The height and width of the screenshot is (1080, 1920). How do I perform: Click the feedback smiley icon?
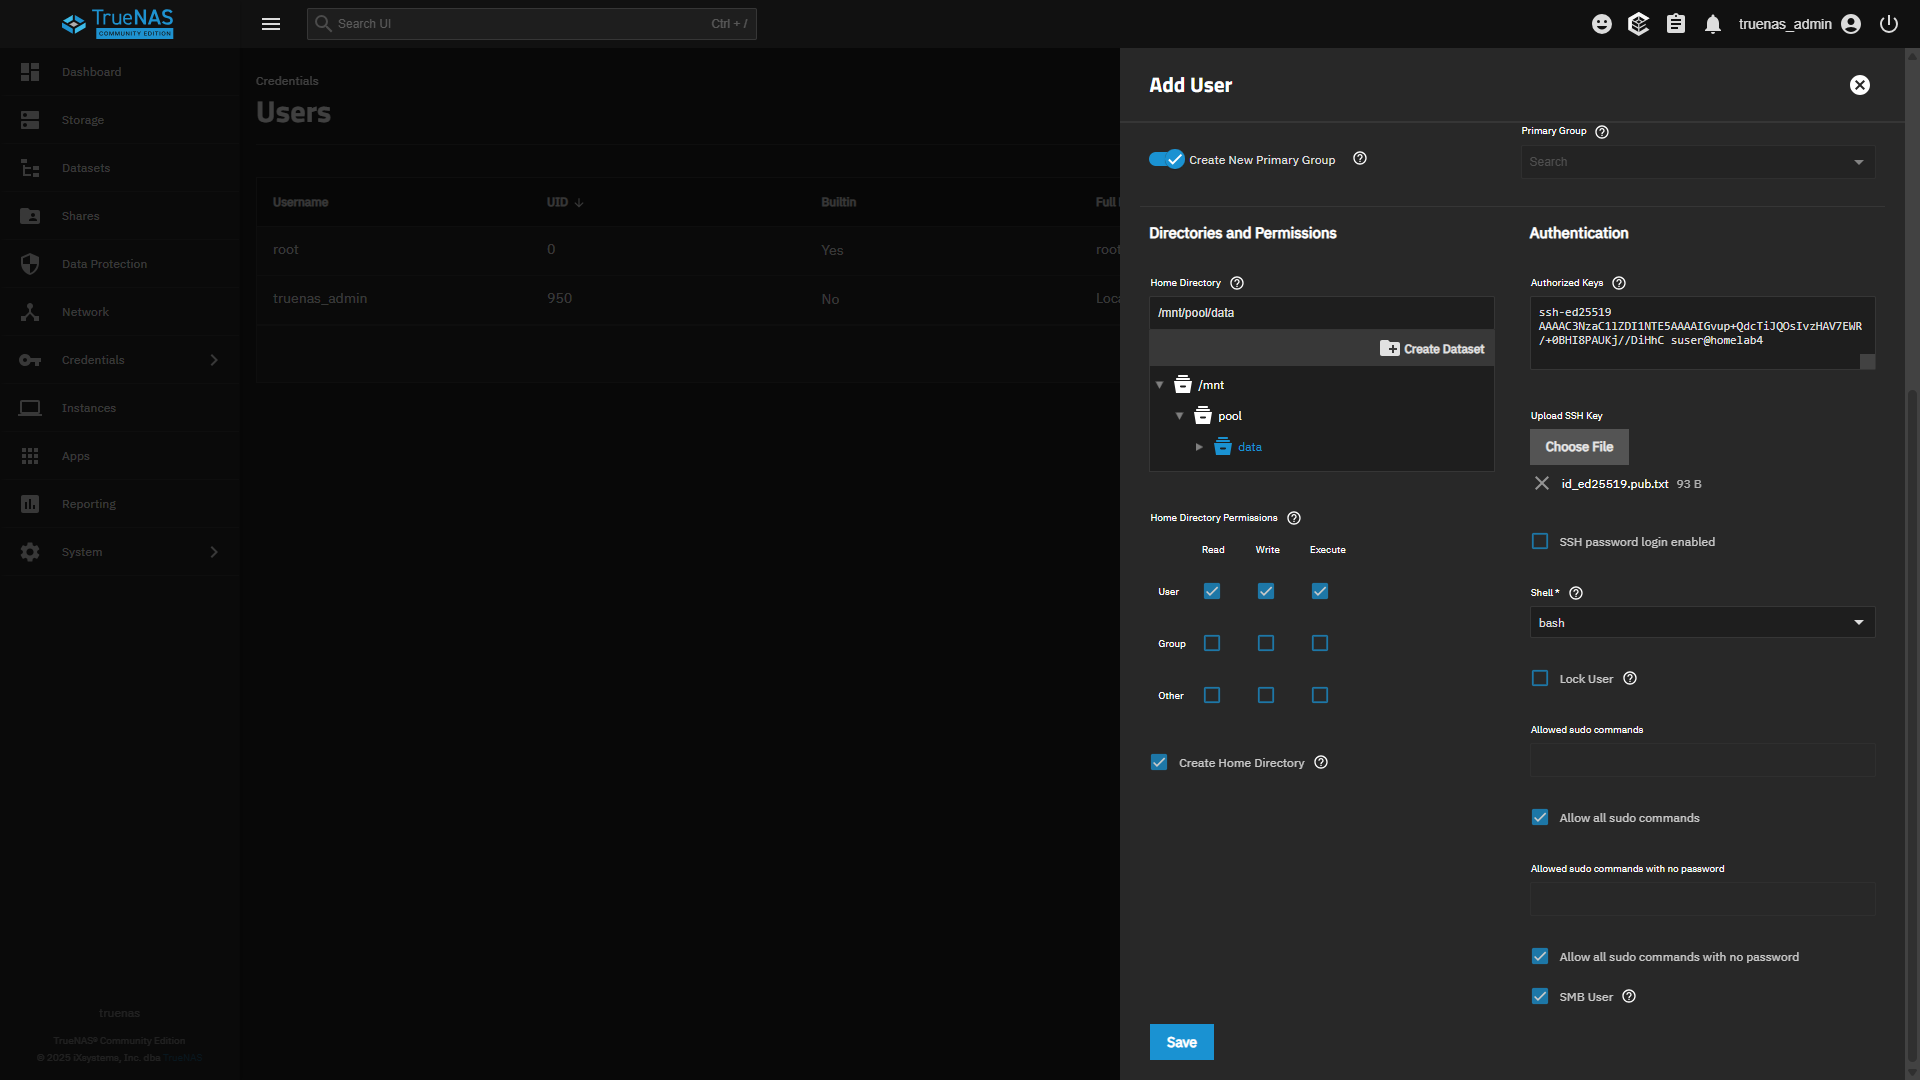point(1602,24)
